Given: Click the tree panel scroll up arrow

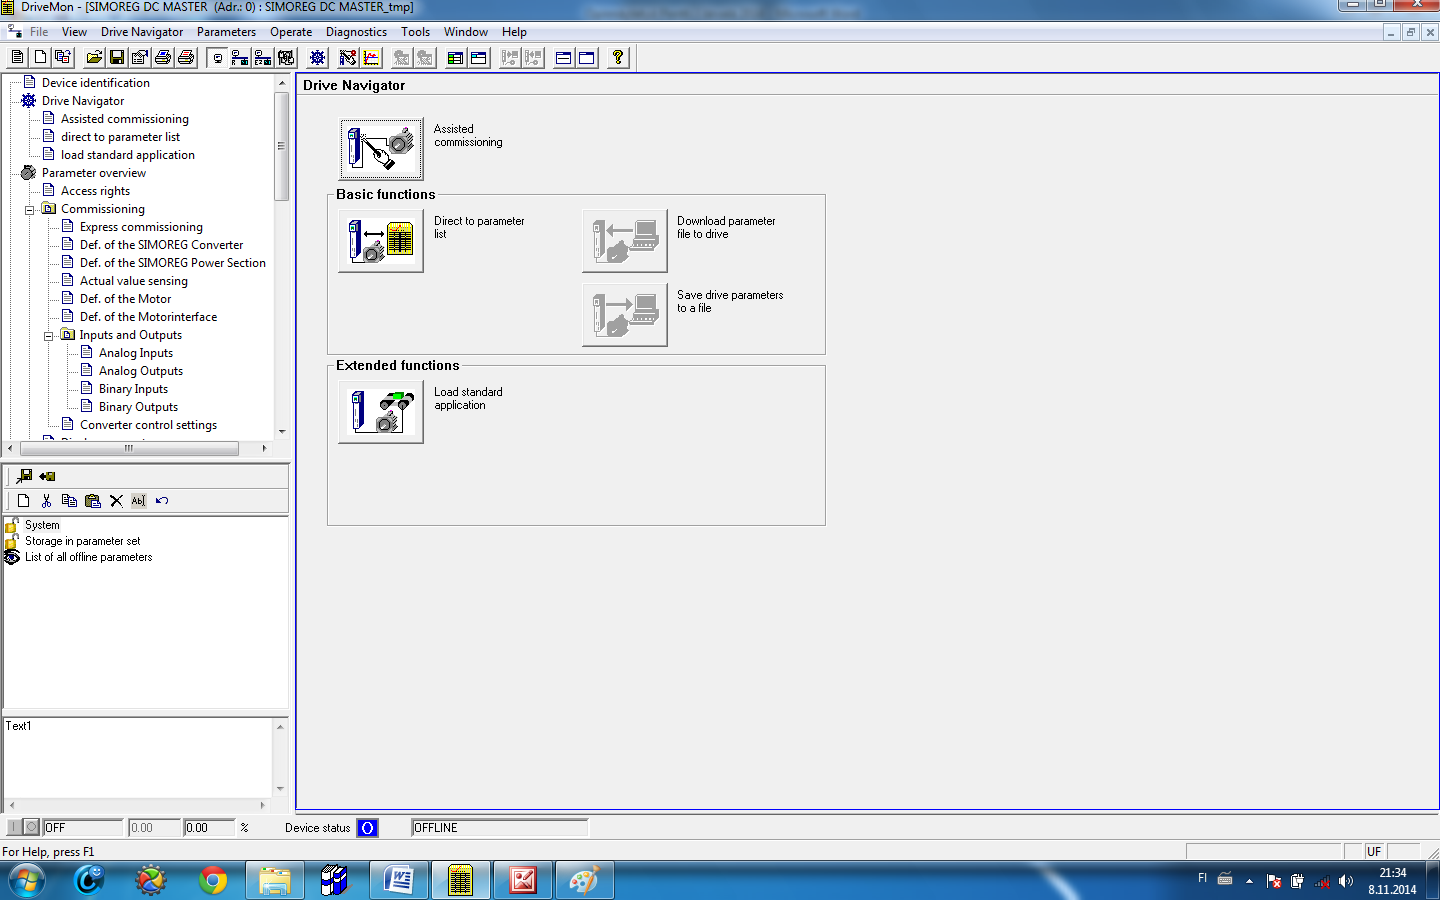Looking at the screenshot, I should tap(282, 83).
